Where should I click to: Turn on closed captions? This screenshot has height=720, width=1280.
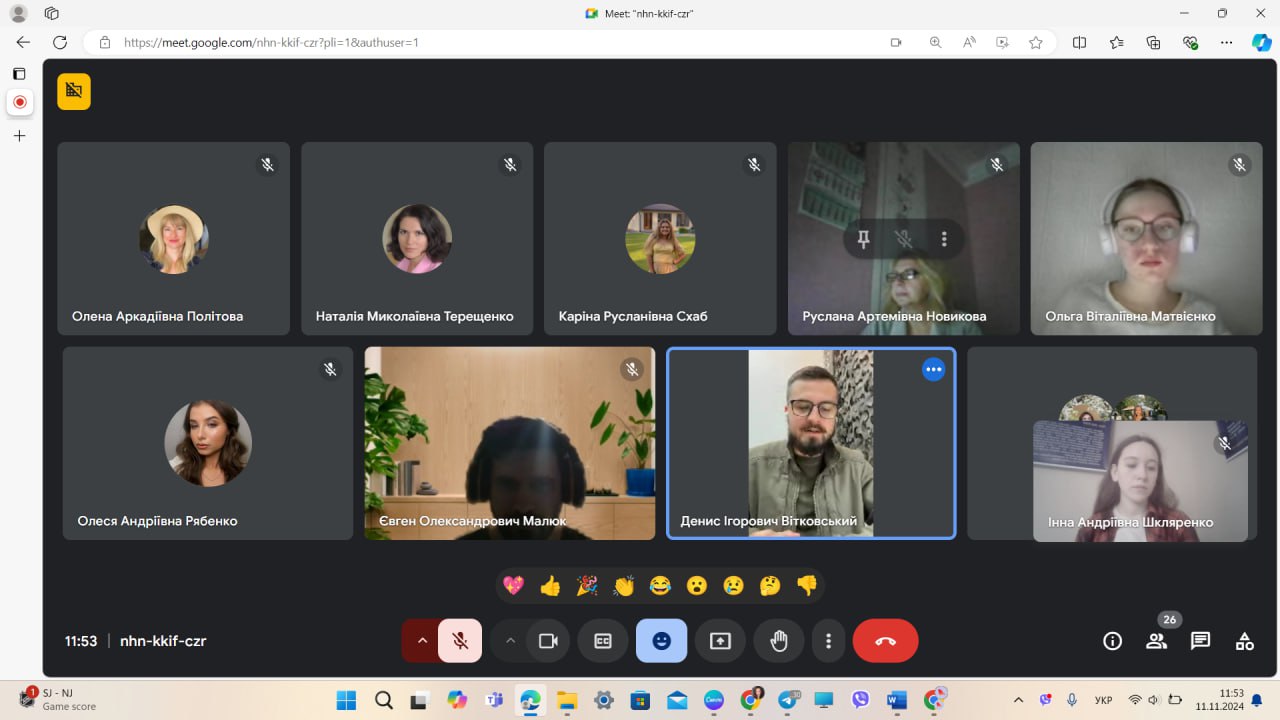click(x=603, y=641)
